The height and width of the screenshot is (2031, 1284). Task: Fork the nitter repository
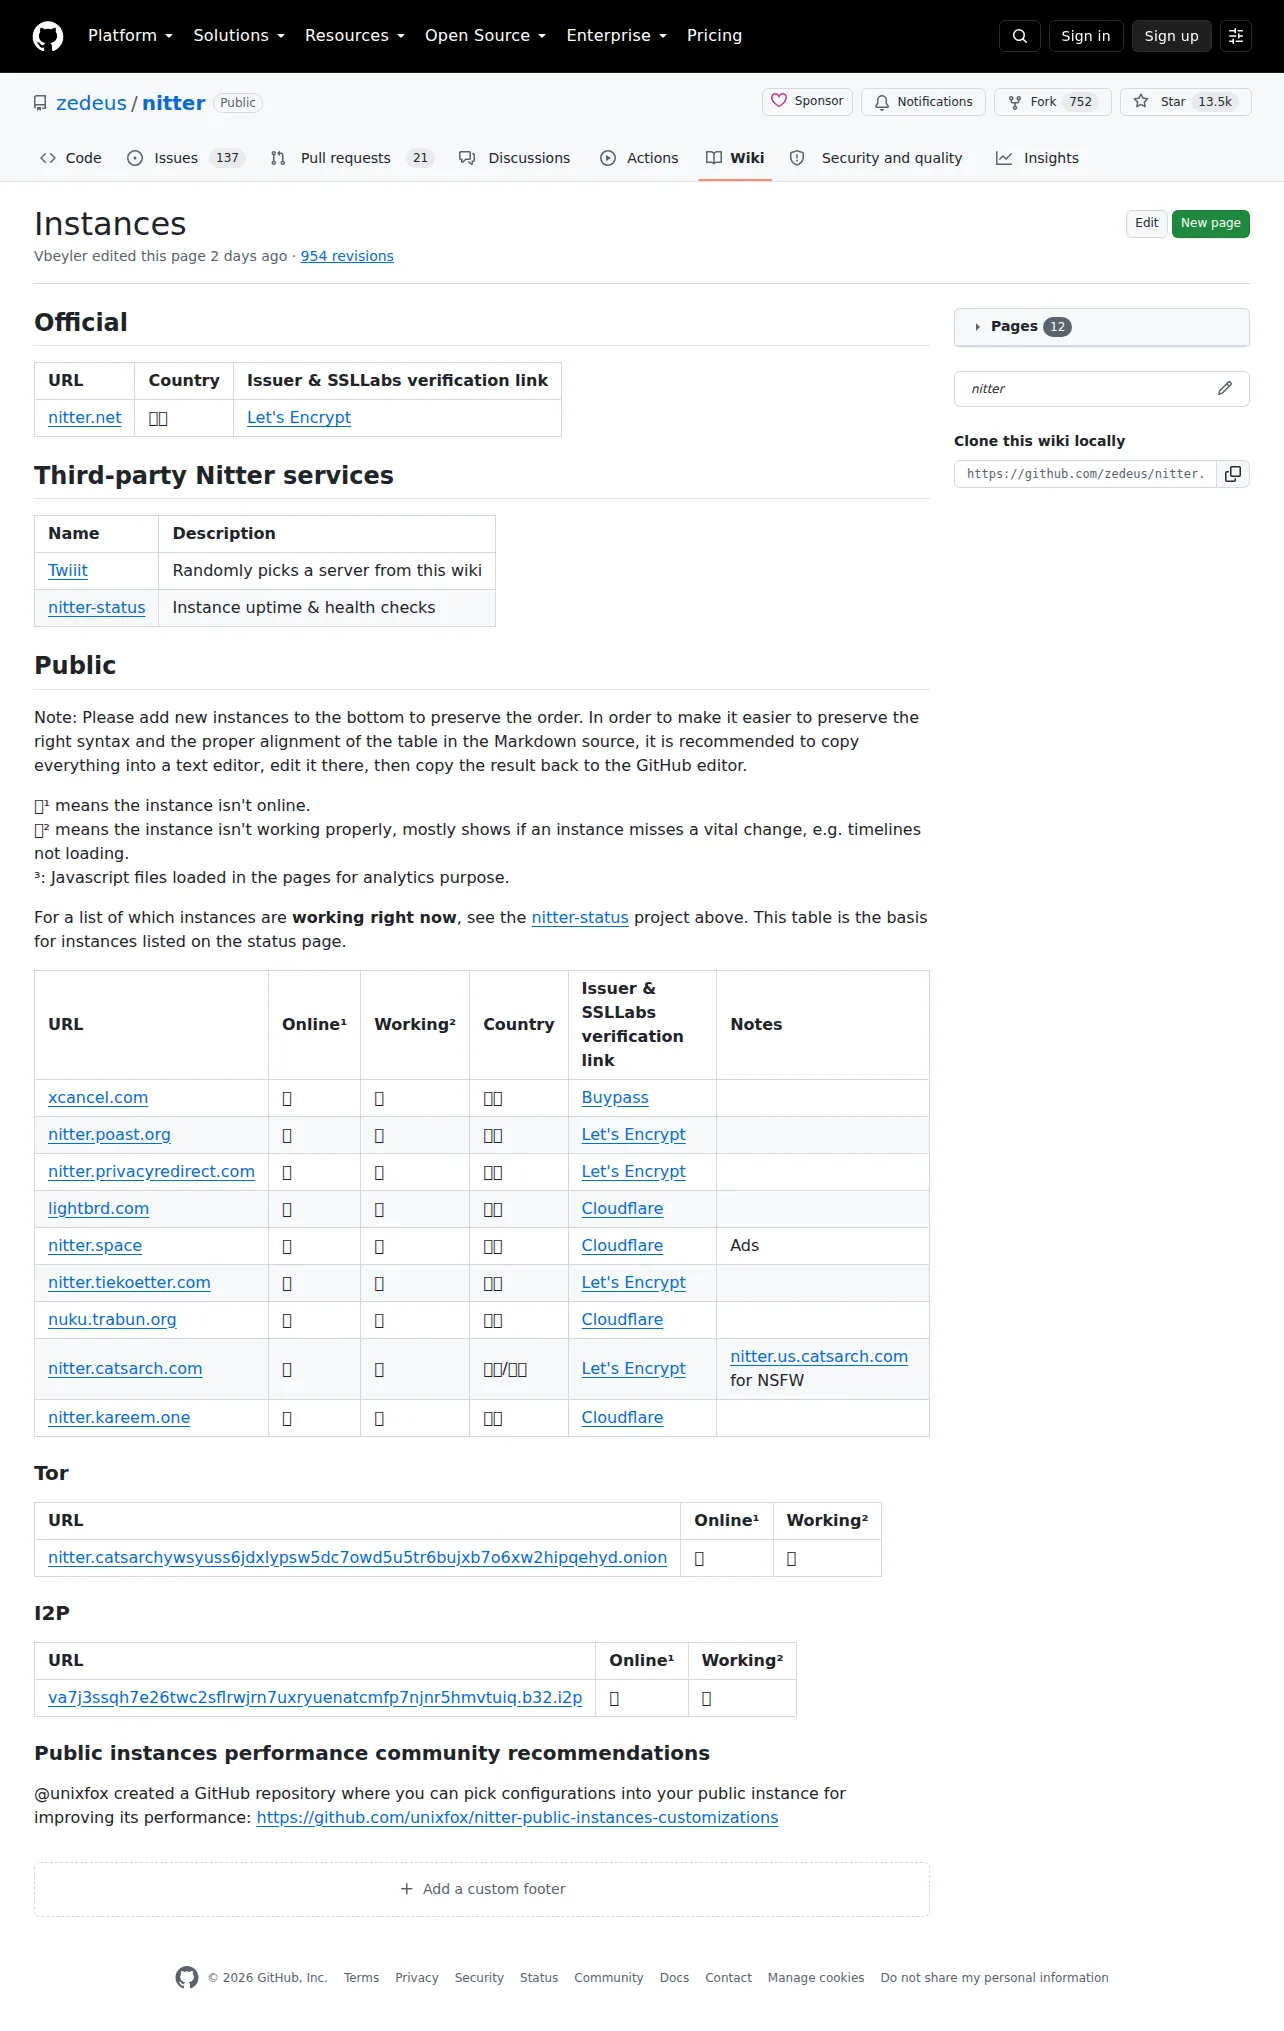pos(1052,102)
